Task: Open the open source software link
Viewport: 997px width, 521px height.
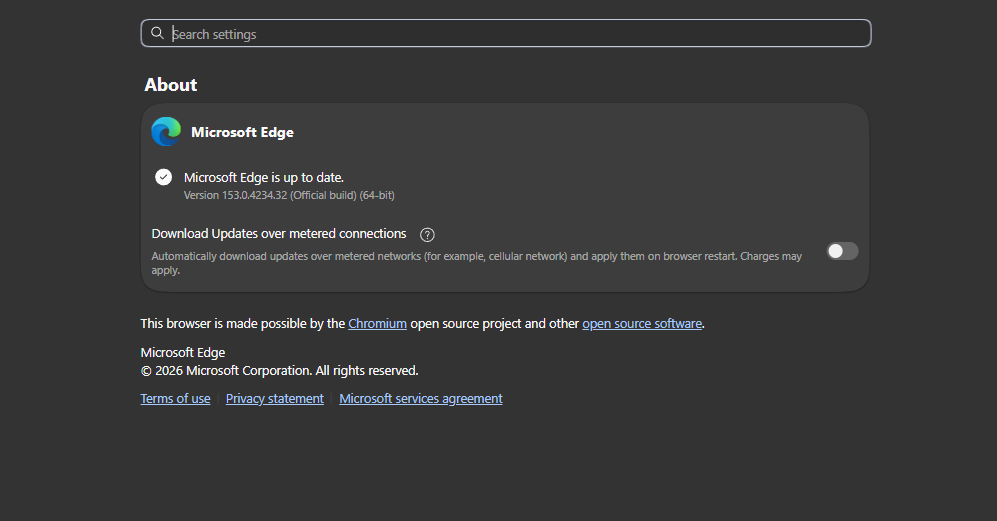Action: (x=642, y=324)
